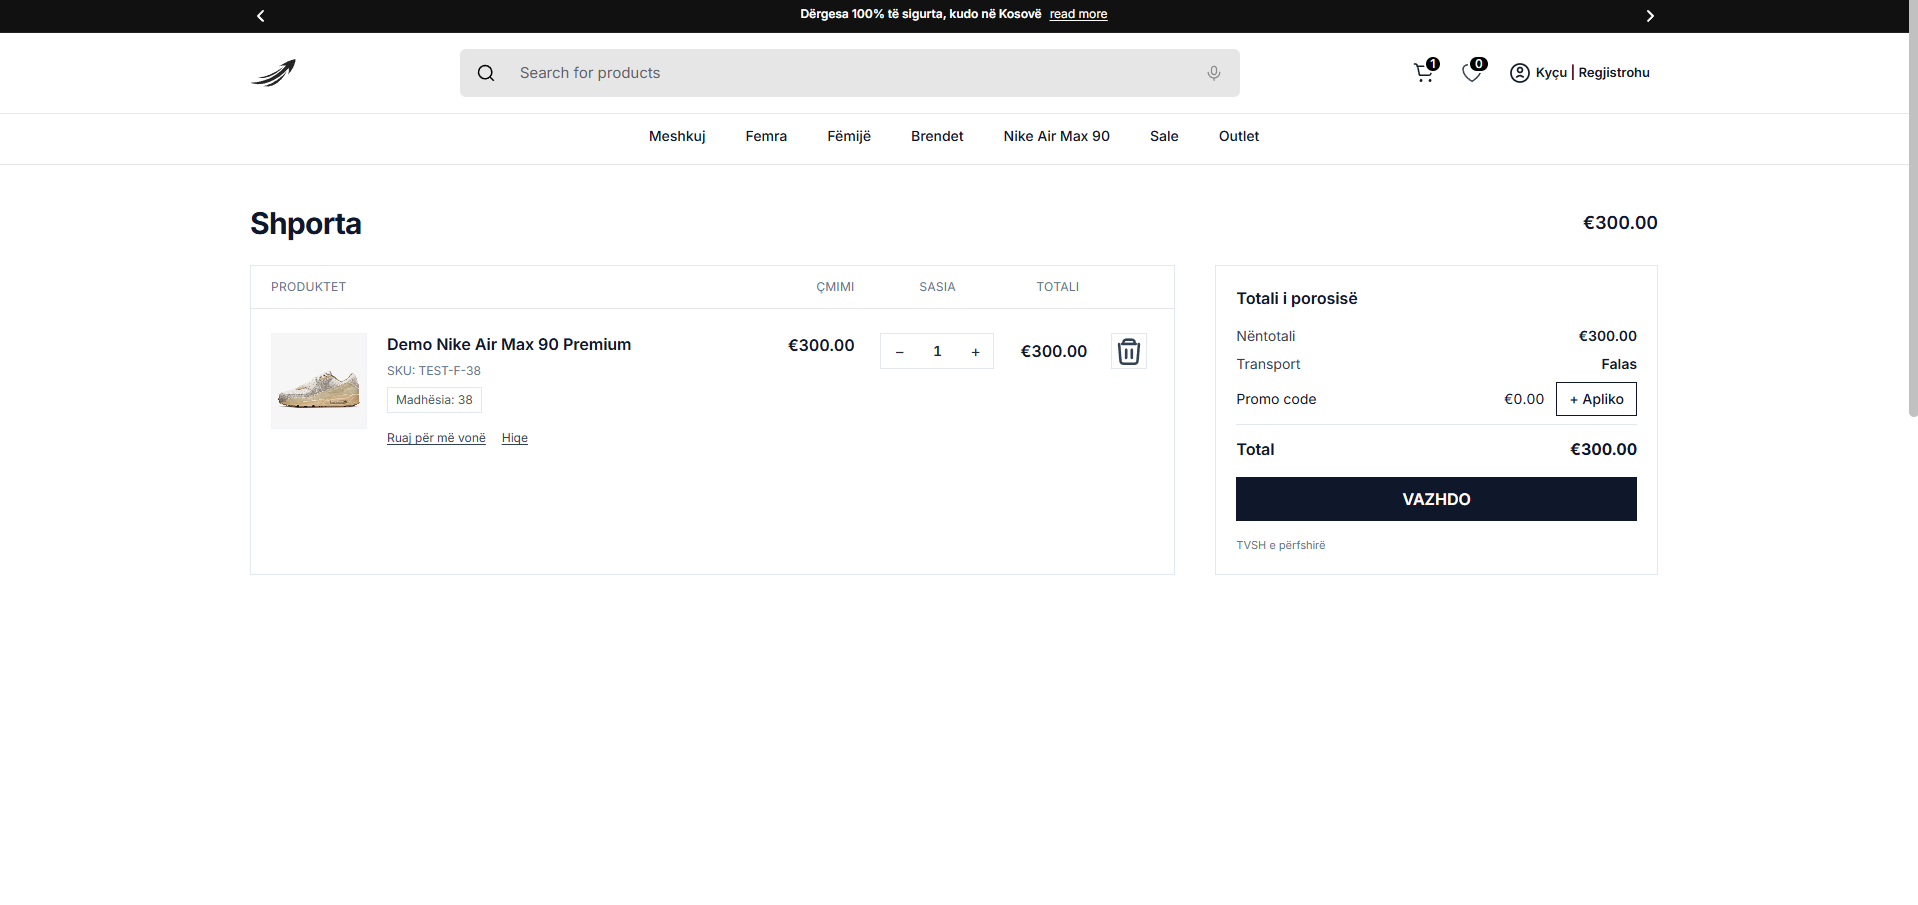This screenshot has height=905, width=1918.
Task: Click the store logo
Action: click(272, 72)
